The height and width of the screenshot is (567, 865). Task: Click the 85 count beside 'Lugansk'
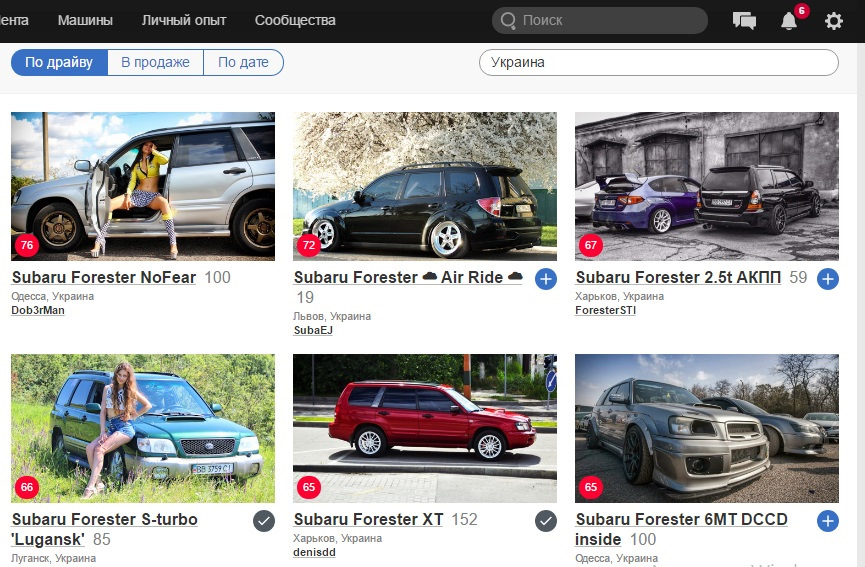102,539
